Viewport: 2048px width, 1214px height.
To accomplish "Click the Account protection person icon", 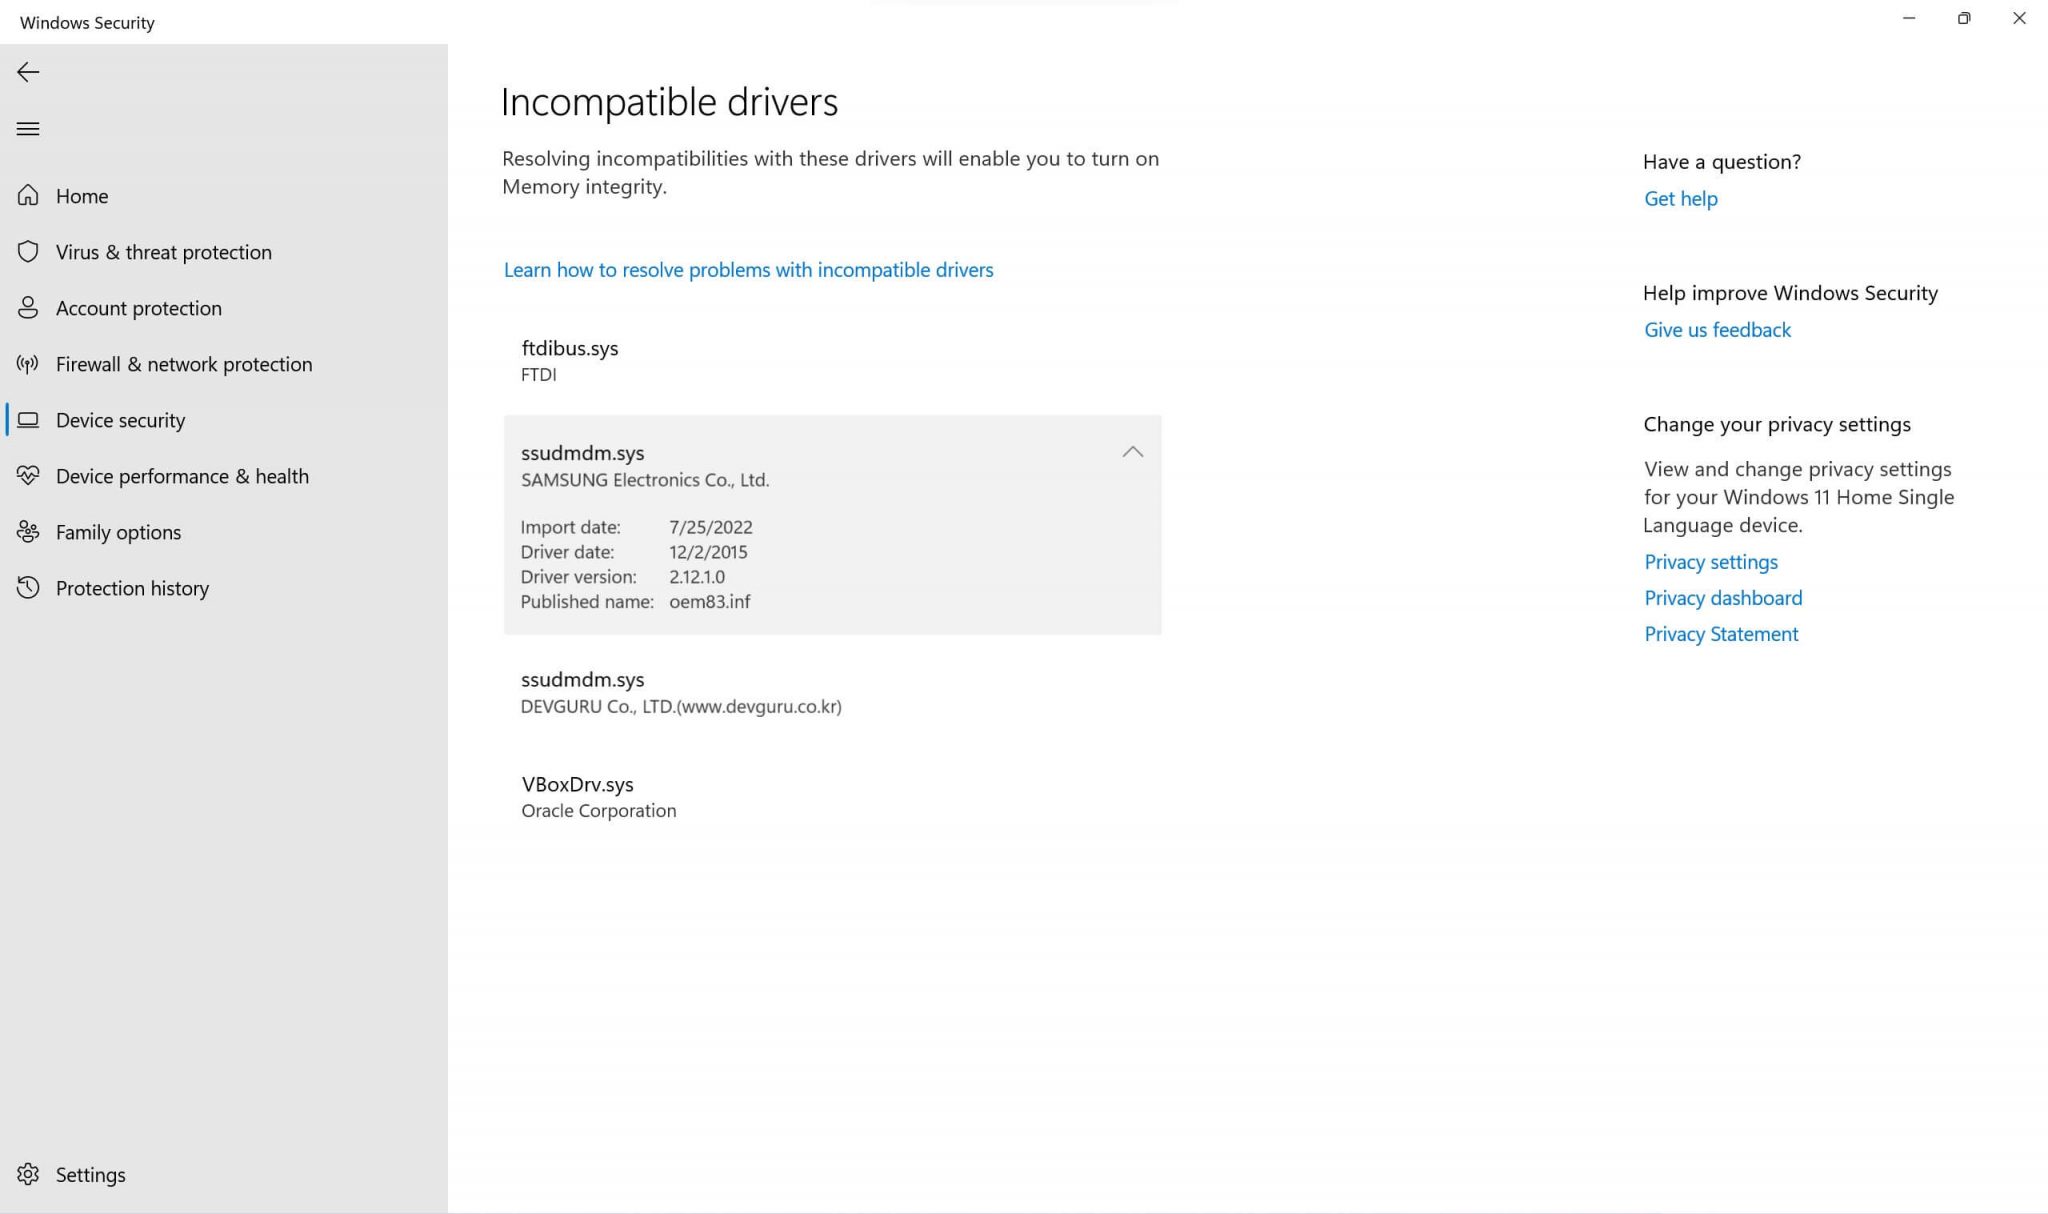I will [28, 308].
